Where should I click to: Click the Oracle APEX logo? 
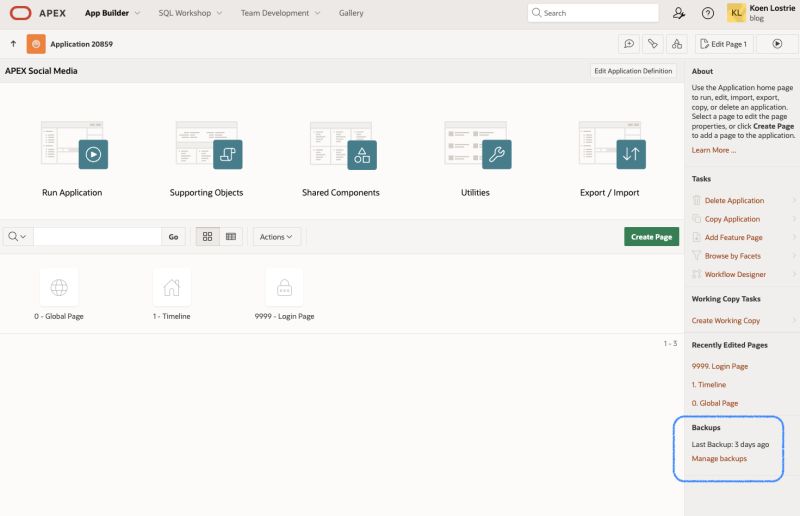click(38, 13)
